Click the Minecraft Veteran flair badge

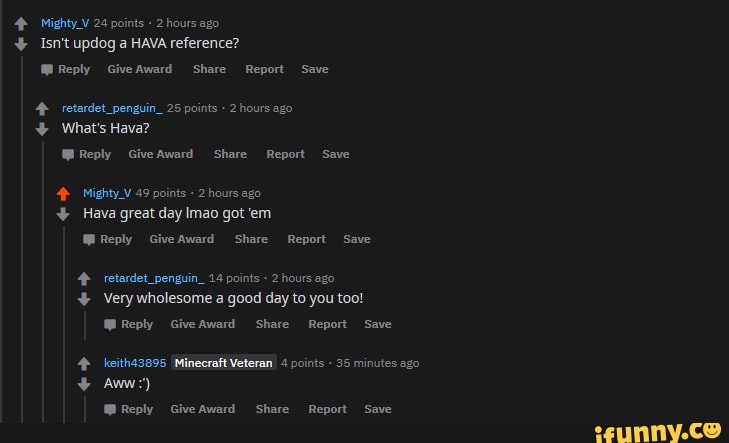pyautogui.click(x=224, y=363)
